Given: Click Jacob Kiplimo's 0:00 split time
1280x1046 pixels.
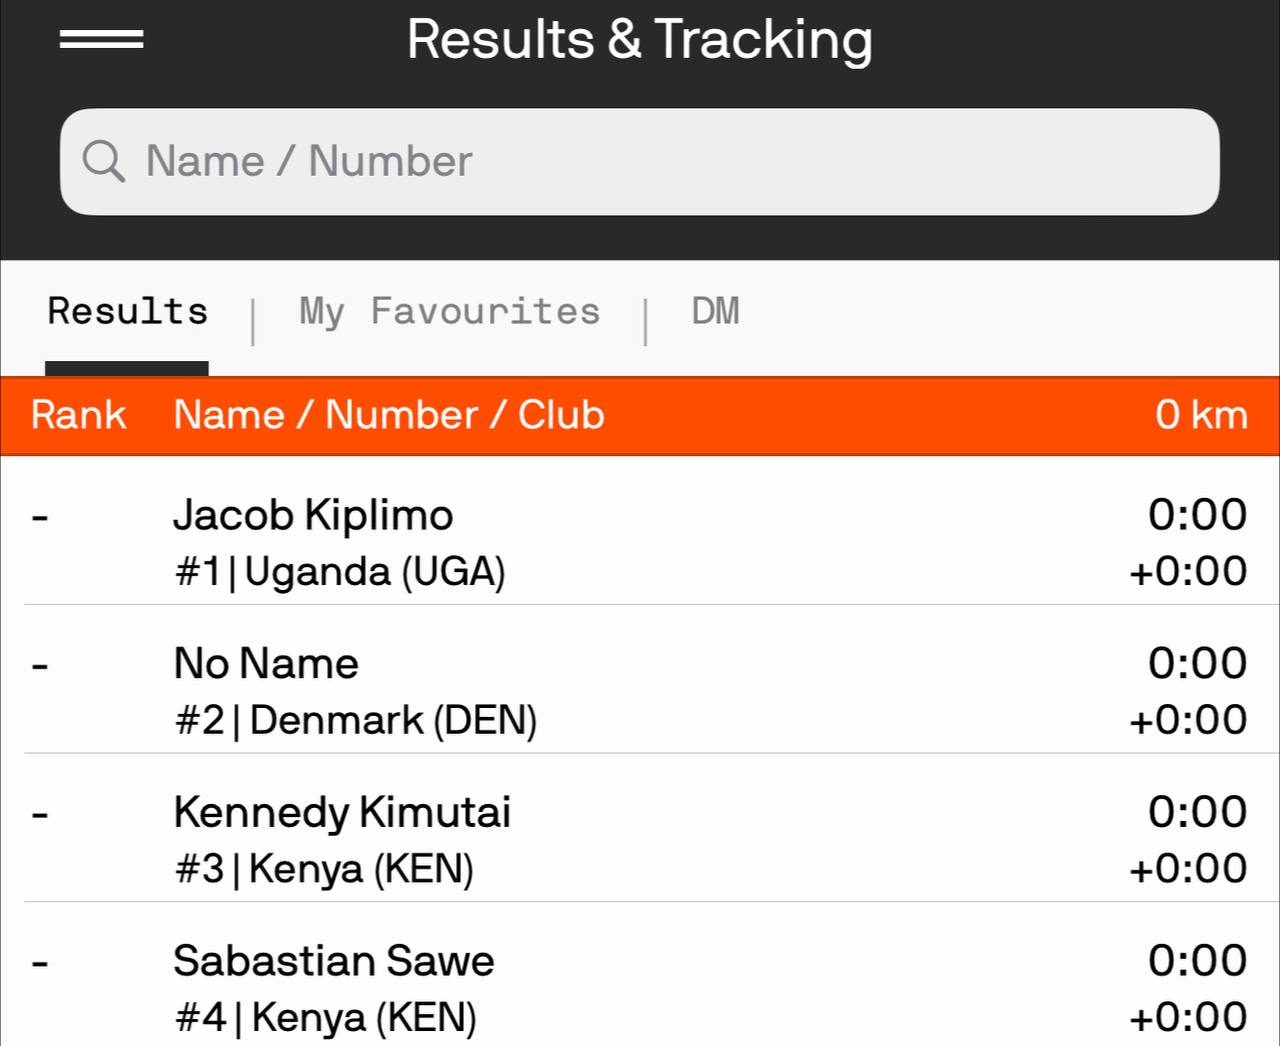Looking at the screenshot, I should [x=1197, y=515].
